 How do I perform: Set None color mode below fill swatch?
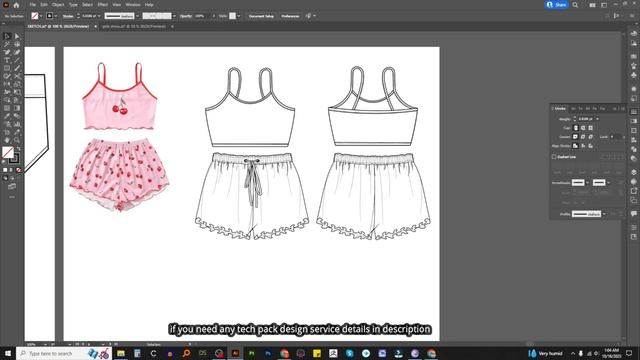pyautogui.click(x=18, y=170)
